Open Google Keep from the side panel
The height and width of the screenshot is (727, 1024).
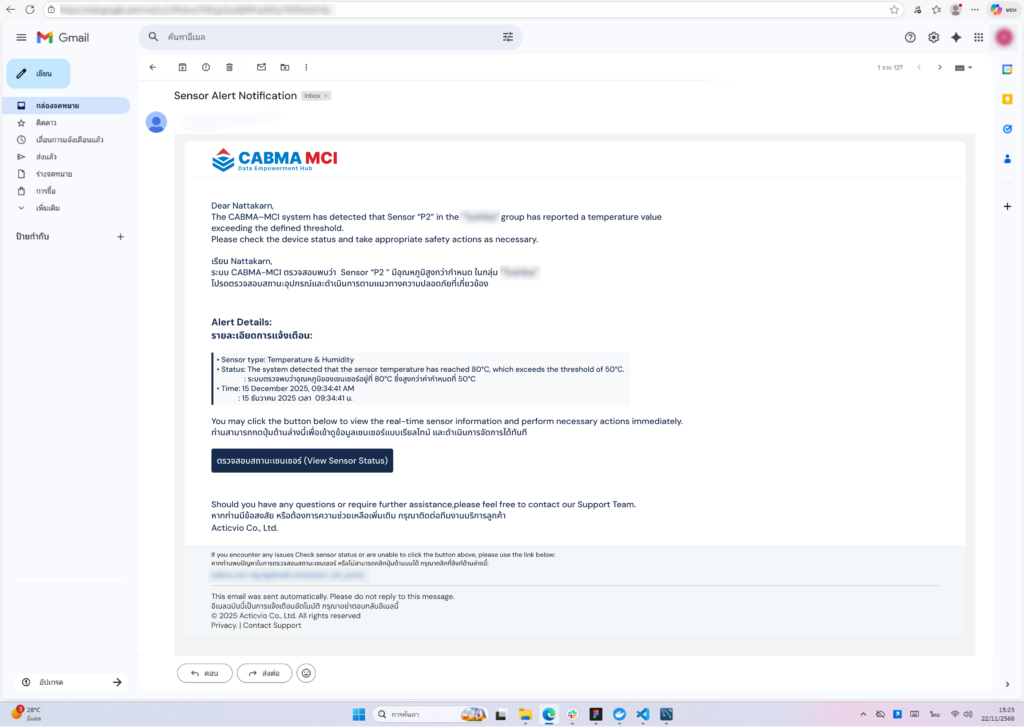tap(1007, 98)
